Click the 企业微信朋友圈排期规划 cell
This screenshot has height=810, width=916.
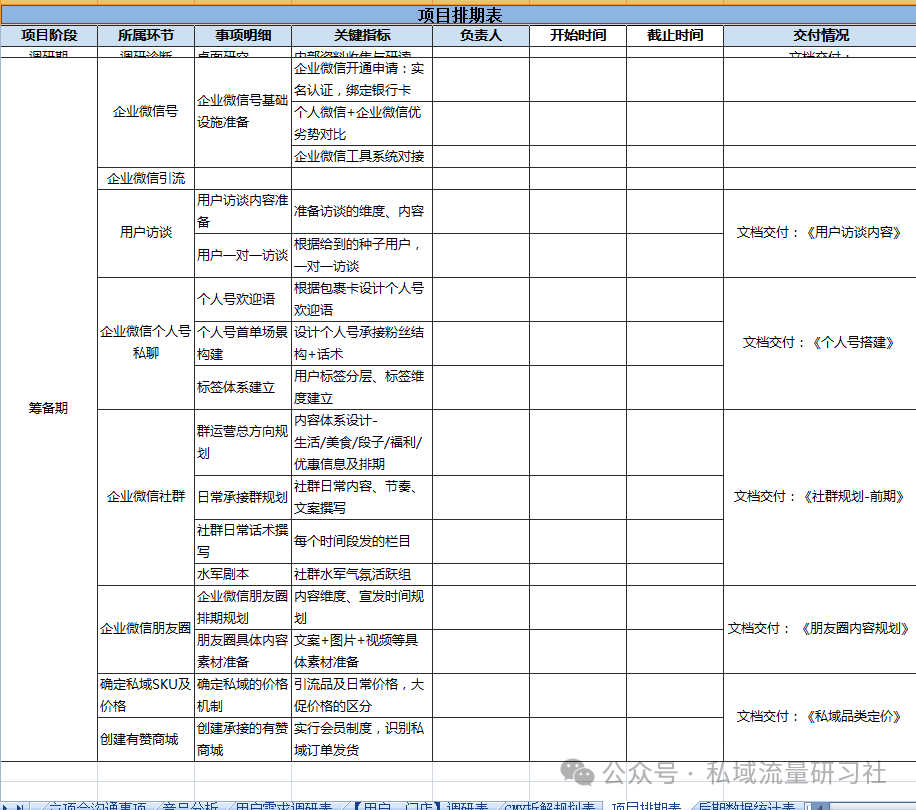(243, 607)
